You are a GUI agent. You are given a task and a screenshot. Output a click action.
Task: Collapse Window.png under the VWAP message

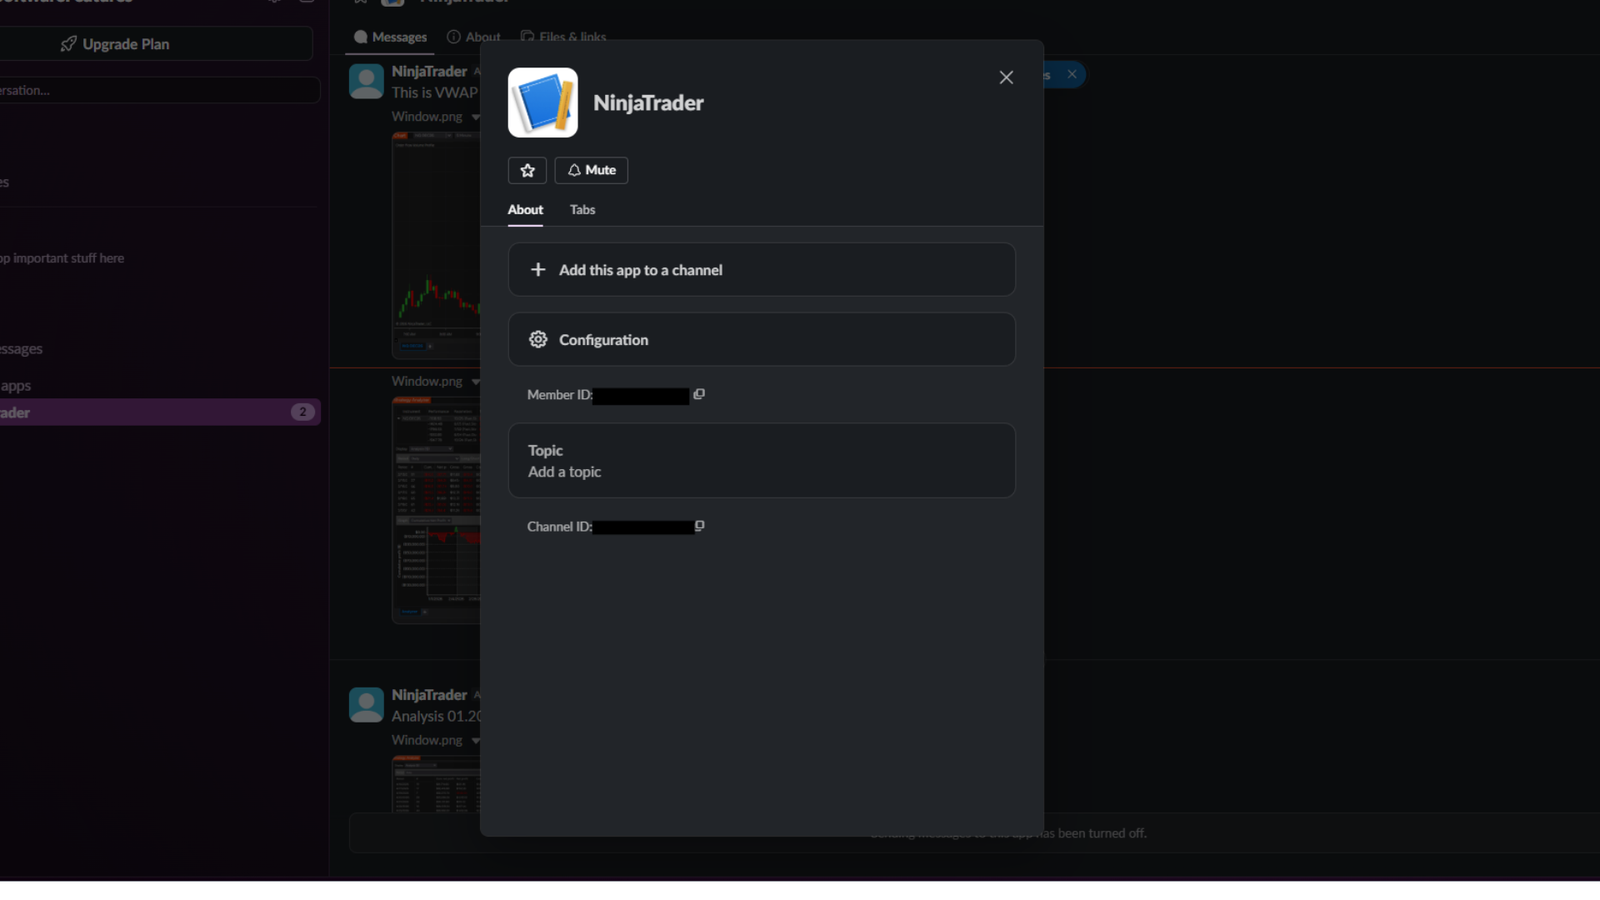475,117
